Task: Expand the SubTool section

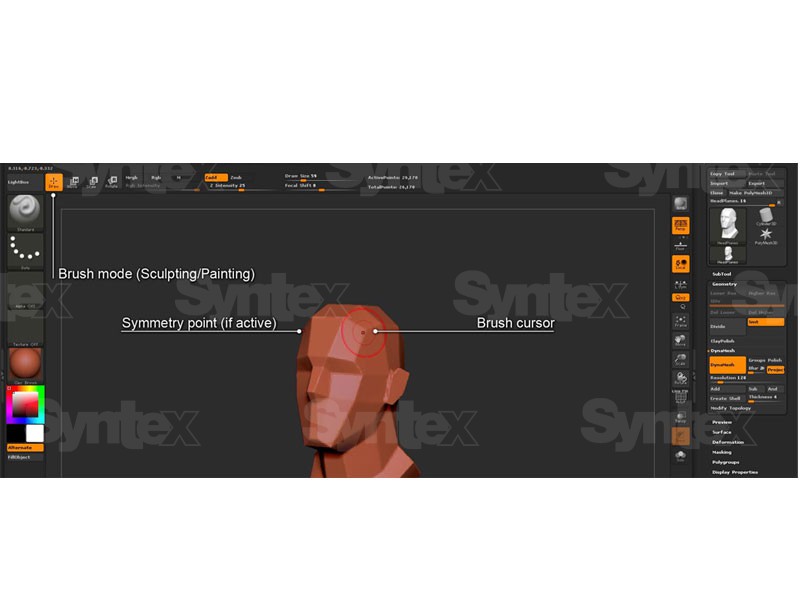Action: pyautogui.click(x=722, y=274)
